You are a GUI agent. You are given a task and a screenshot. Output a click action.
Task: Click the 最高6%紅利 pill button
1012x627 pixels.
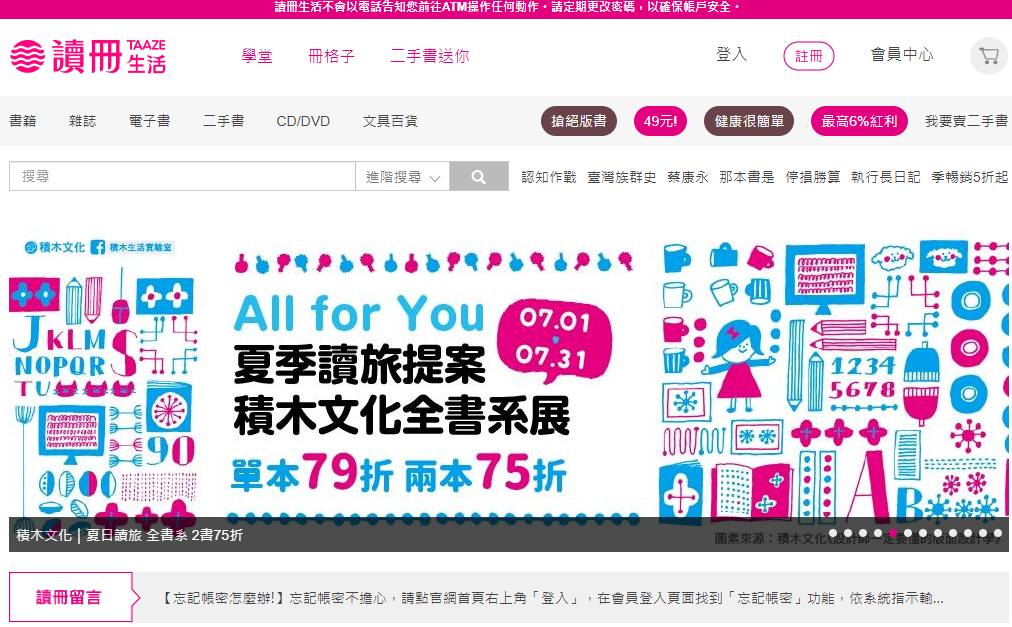pyautogui.click(x=859, y=121)
